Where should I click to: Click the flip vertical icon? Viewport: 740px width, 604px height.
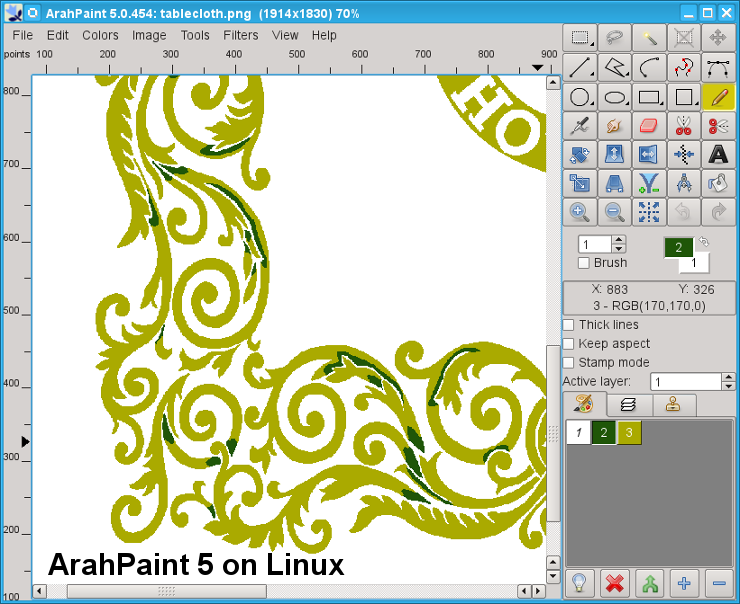click(x=614, y=154)
